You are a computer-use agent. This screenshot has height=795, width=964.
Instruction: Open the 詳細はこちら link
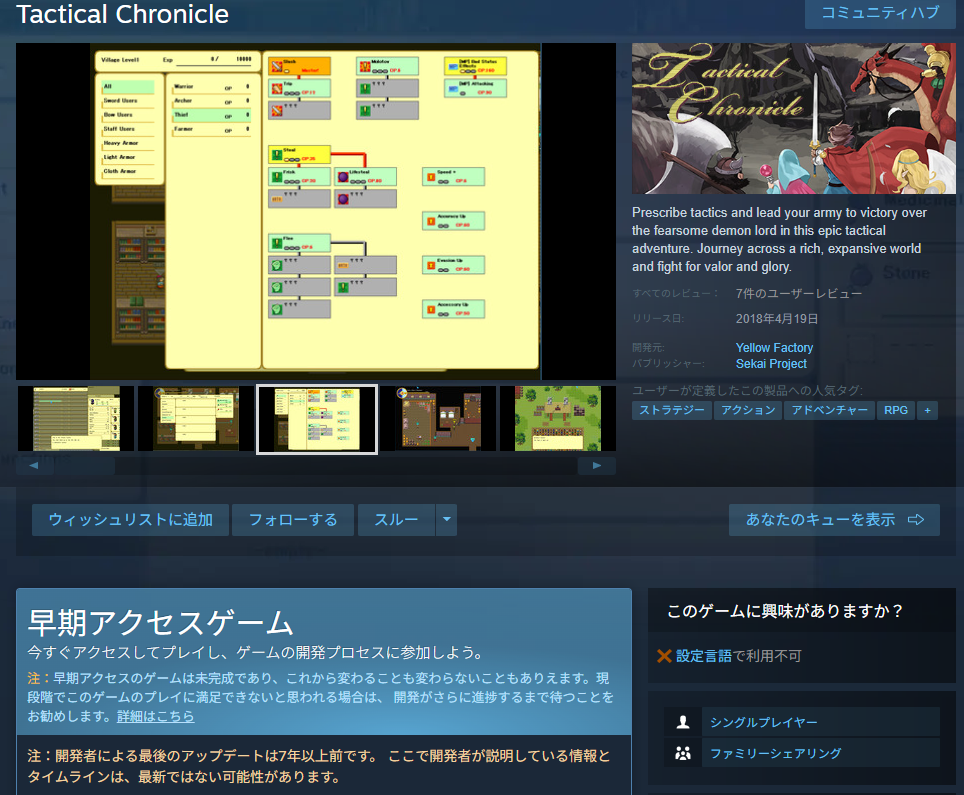(x=156, y=716)
